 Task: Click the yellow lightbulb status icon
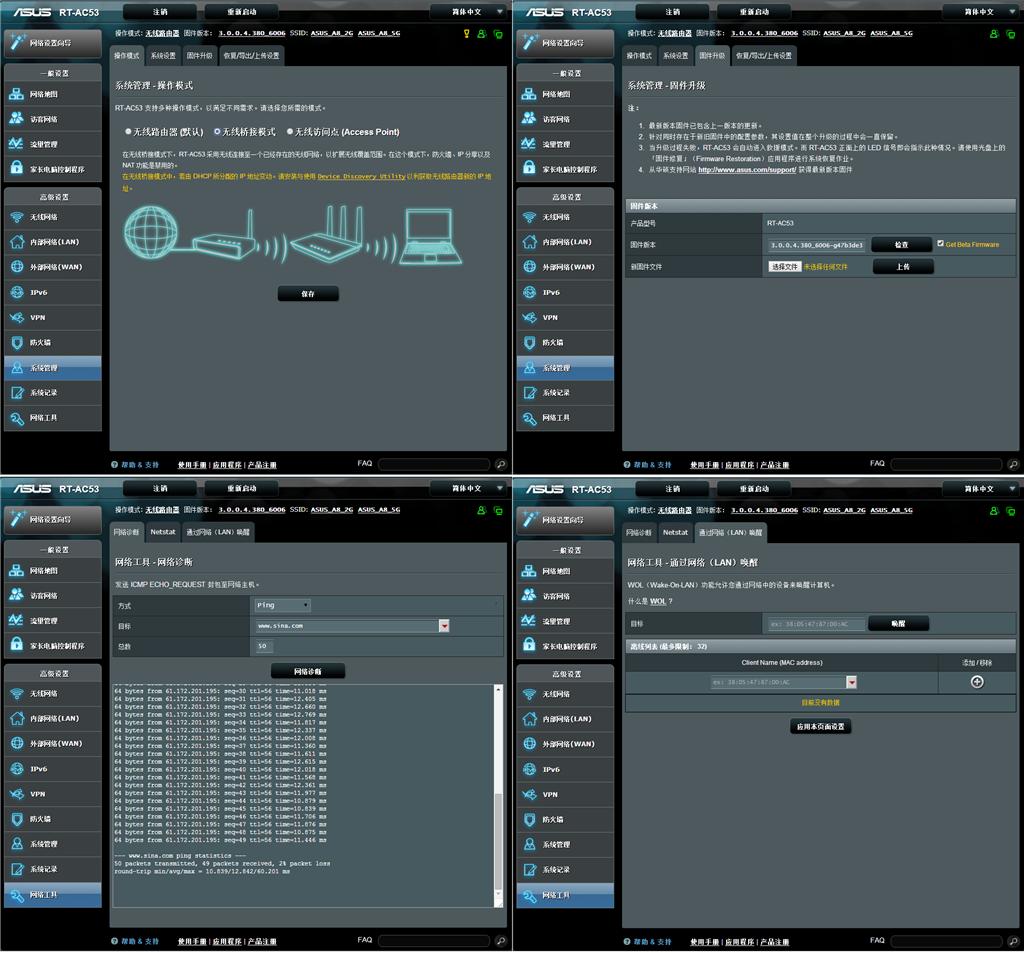click(466, 33)
